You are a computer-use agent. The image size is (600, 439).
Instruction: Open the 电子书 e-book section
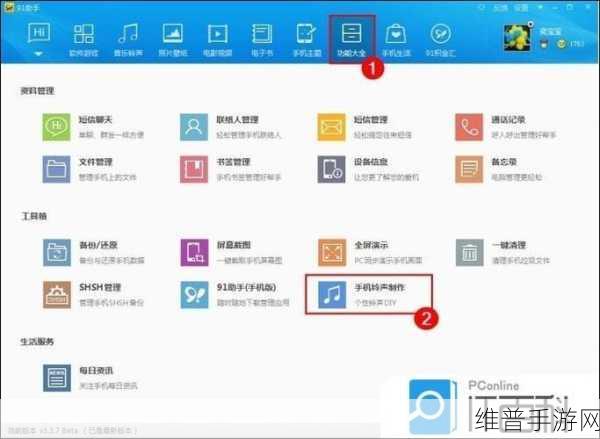click(x=262, y=40)
